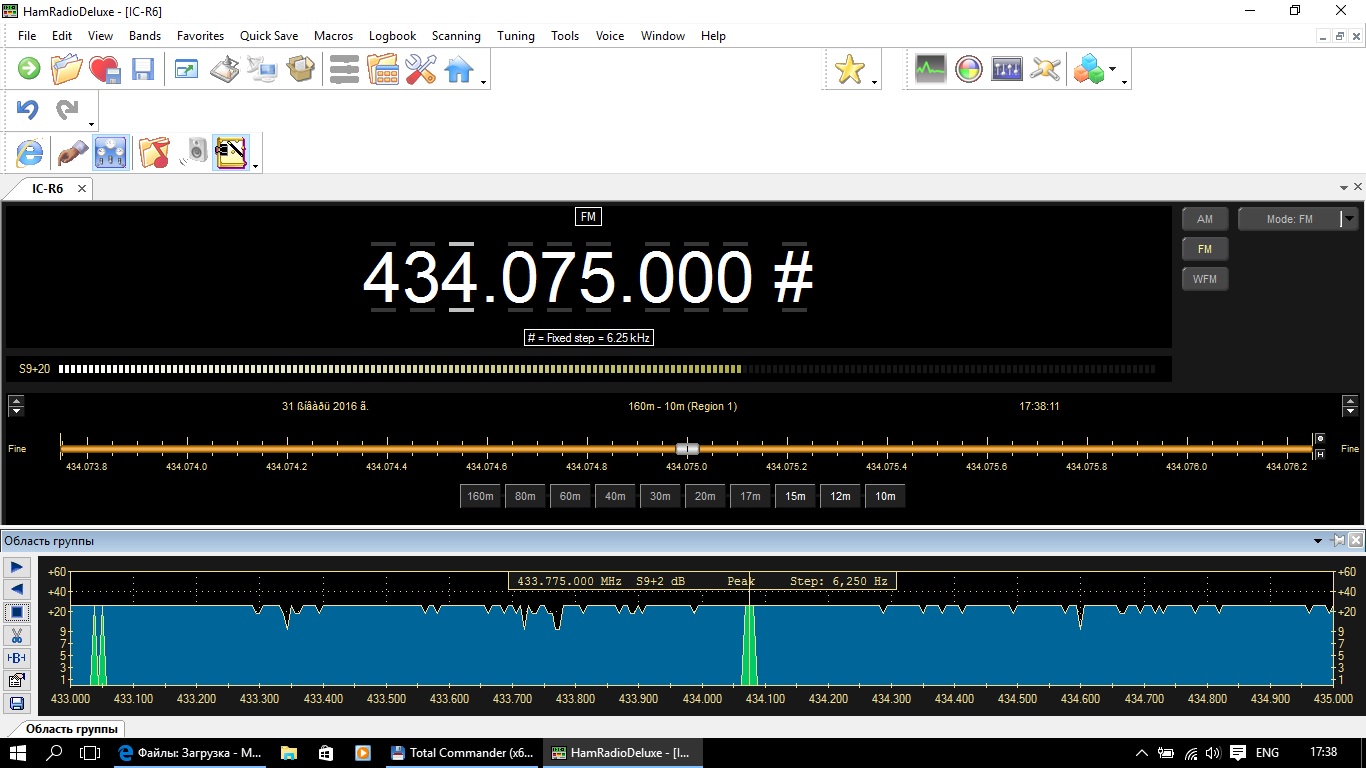Select the 40m band button
The width and height of the screenshot is (1366, 768).
(x=615, y=496)
